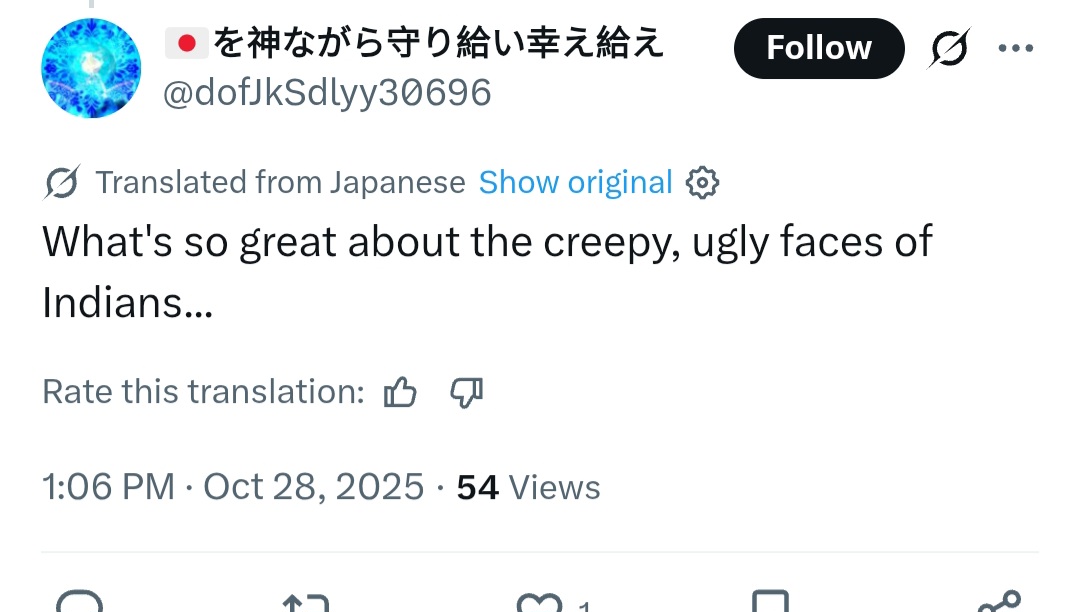
Task: Show original Japanese post text
Action: click(x=575, y=183)
